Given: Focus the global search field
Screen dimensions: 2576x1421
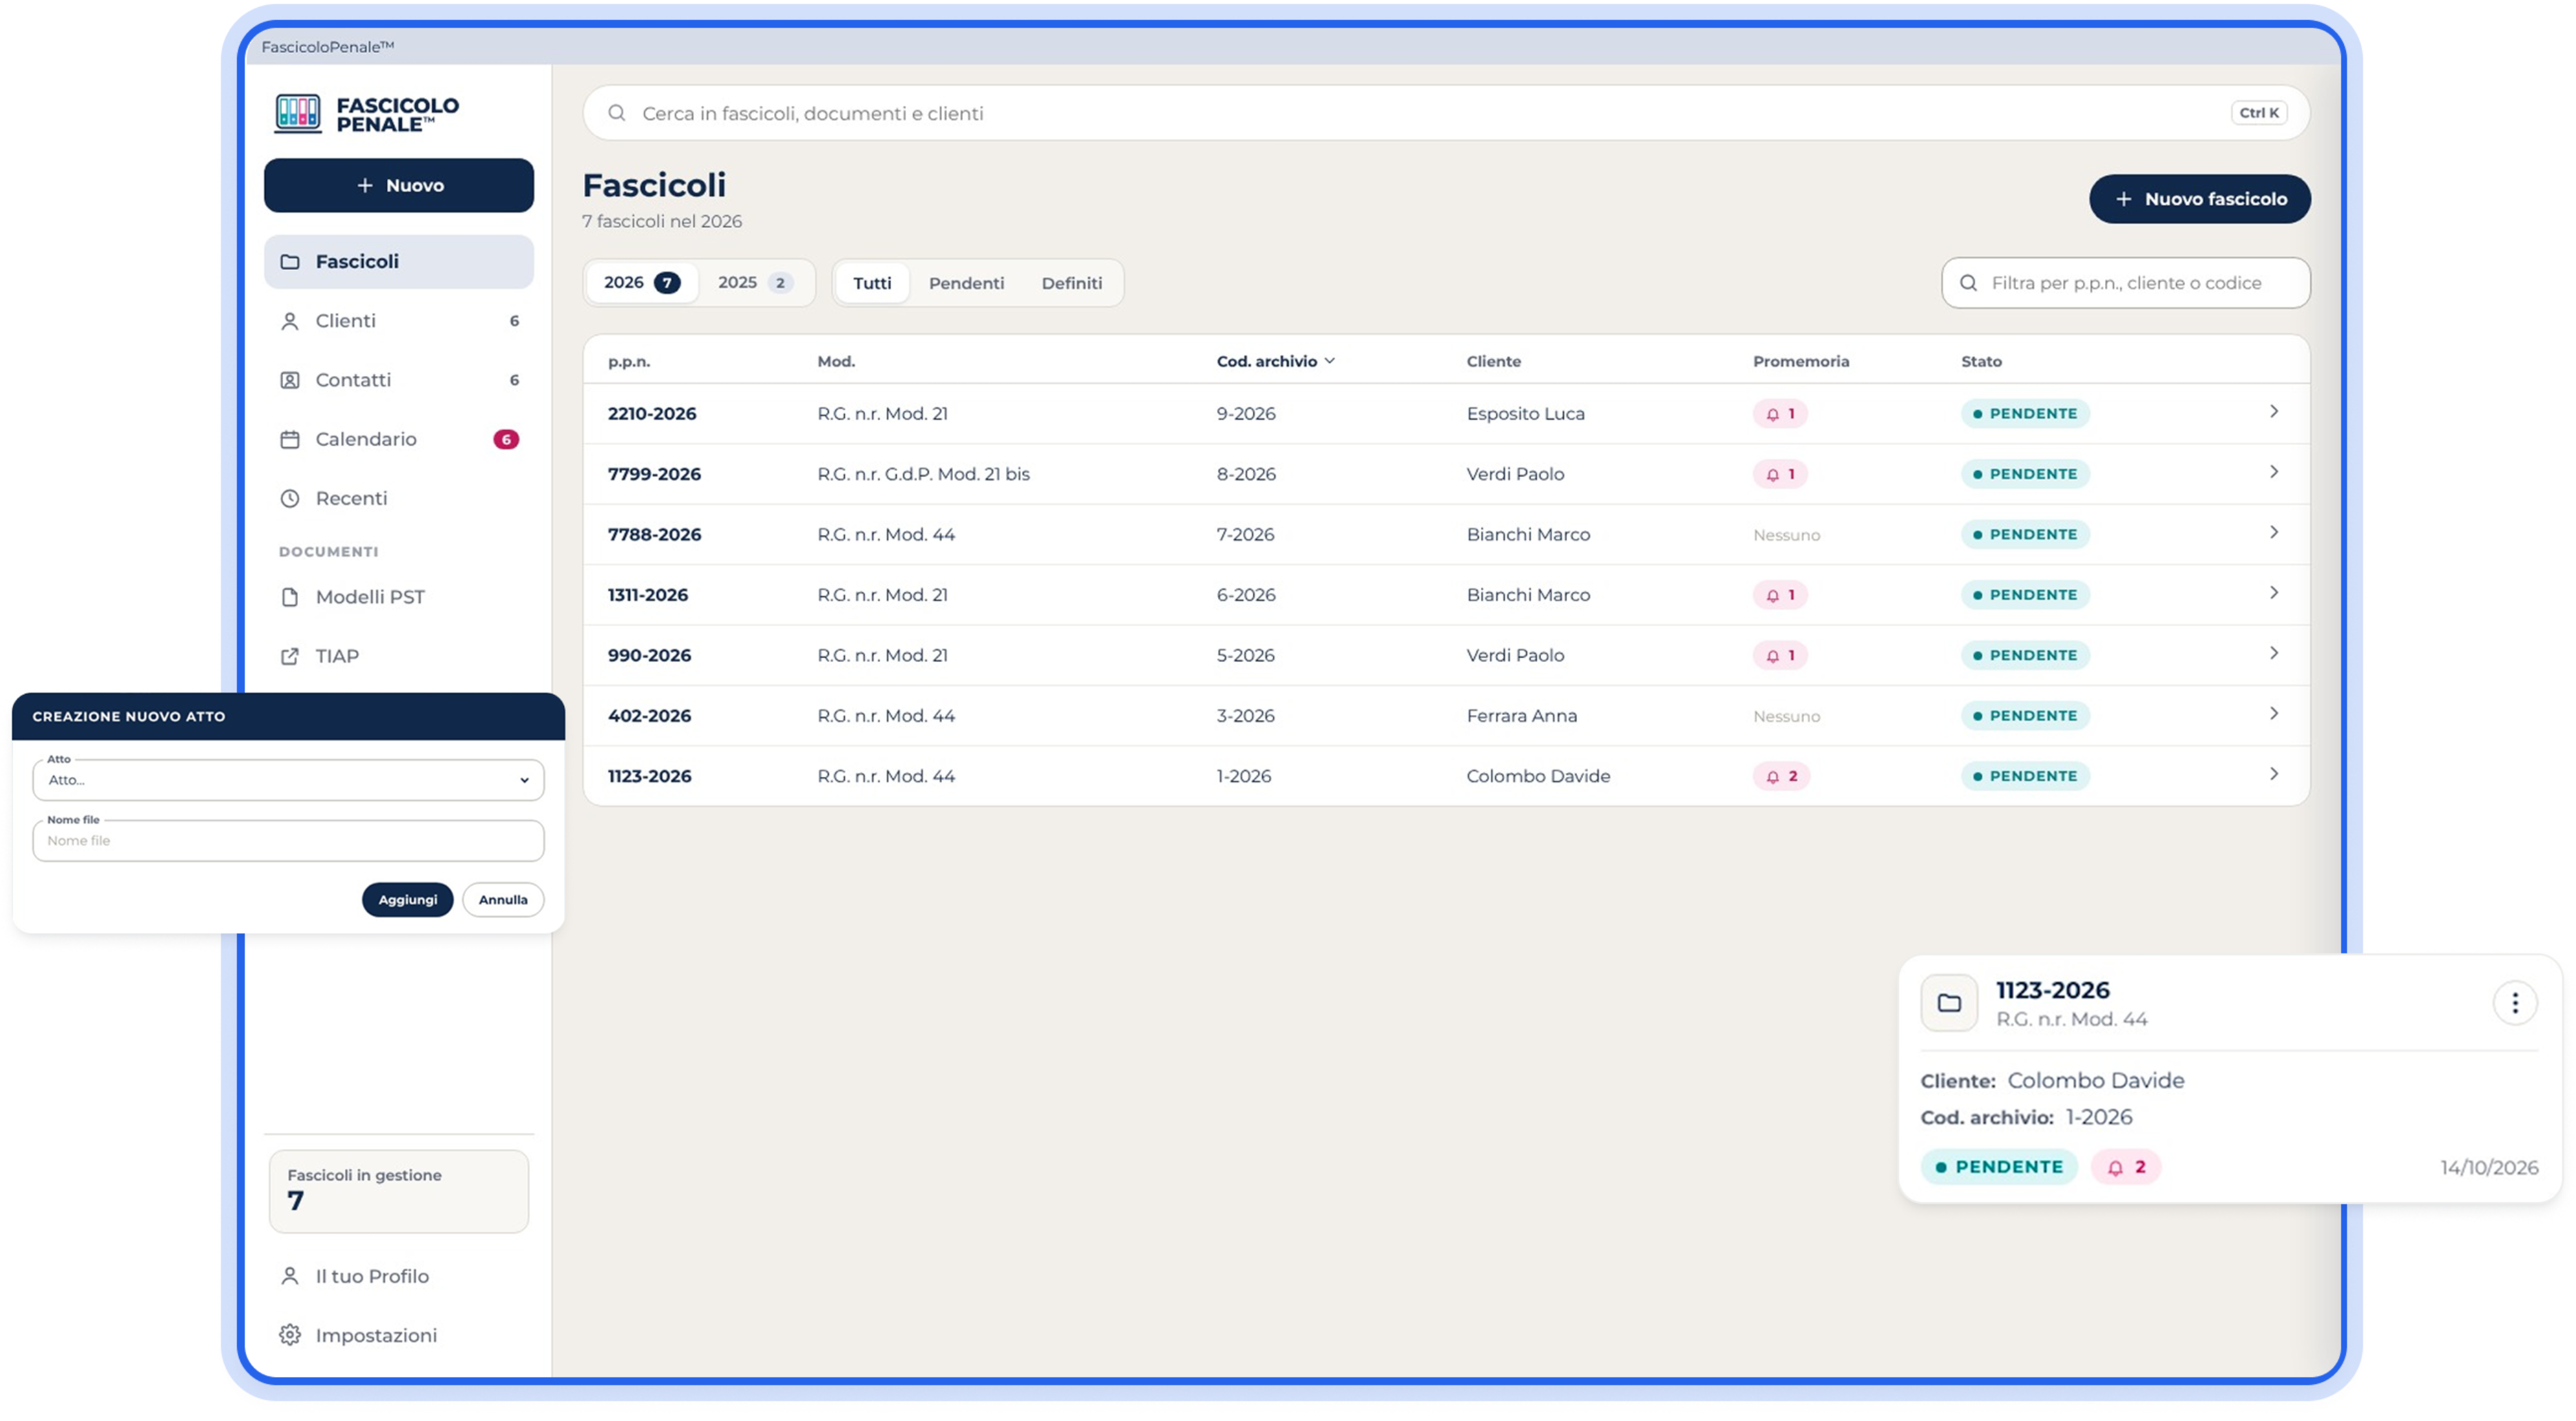Looking at the screenshot, I should click(x=1445, y=113).
